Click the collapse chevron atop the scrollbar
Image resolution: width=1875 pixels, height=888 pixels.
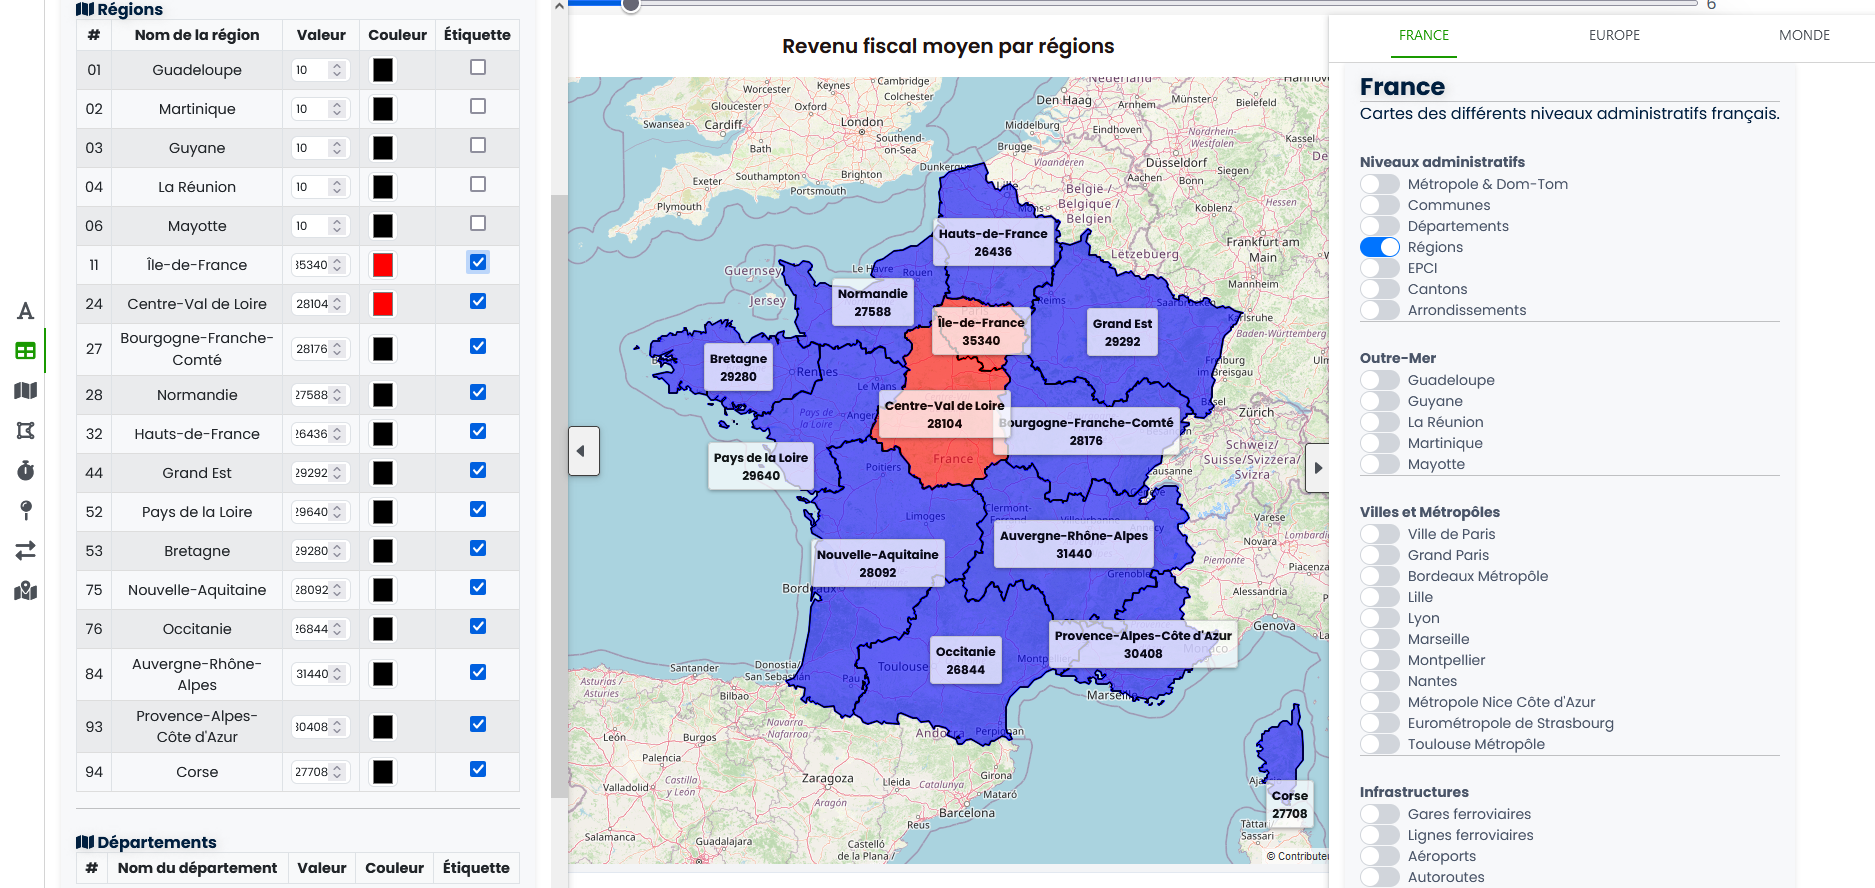[559, 6]
